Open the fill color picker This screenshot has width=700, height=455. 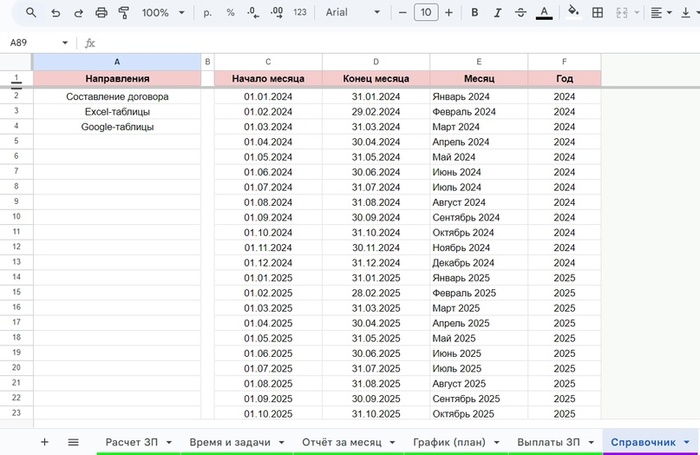[573, 13]
